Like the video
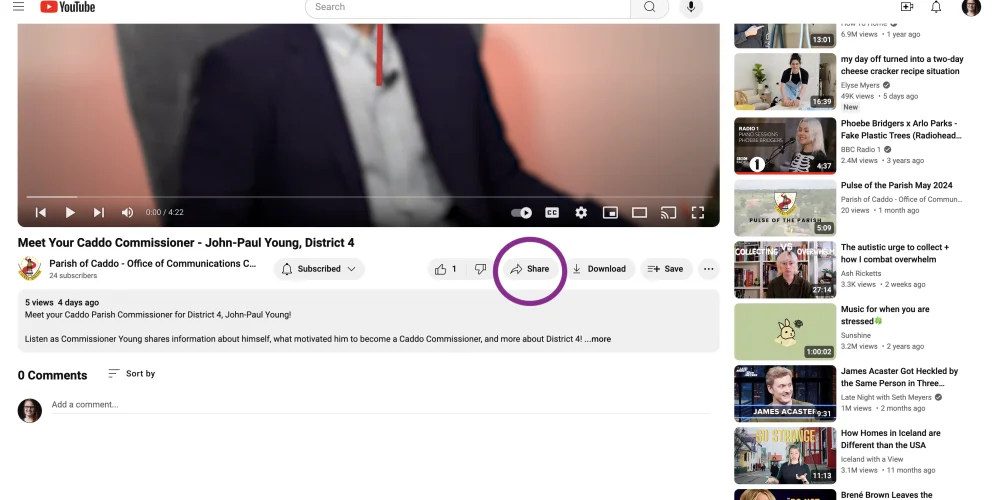This screenshot has width=1000, height=500. (446, 269)
